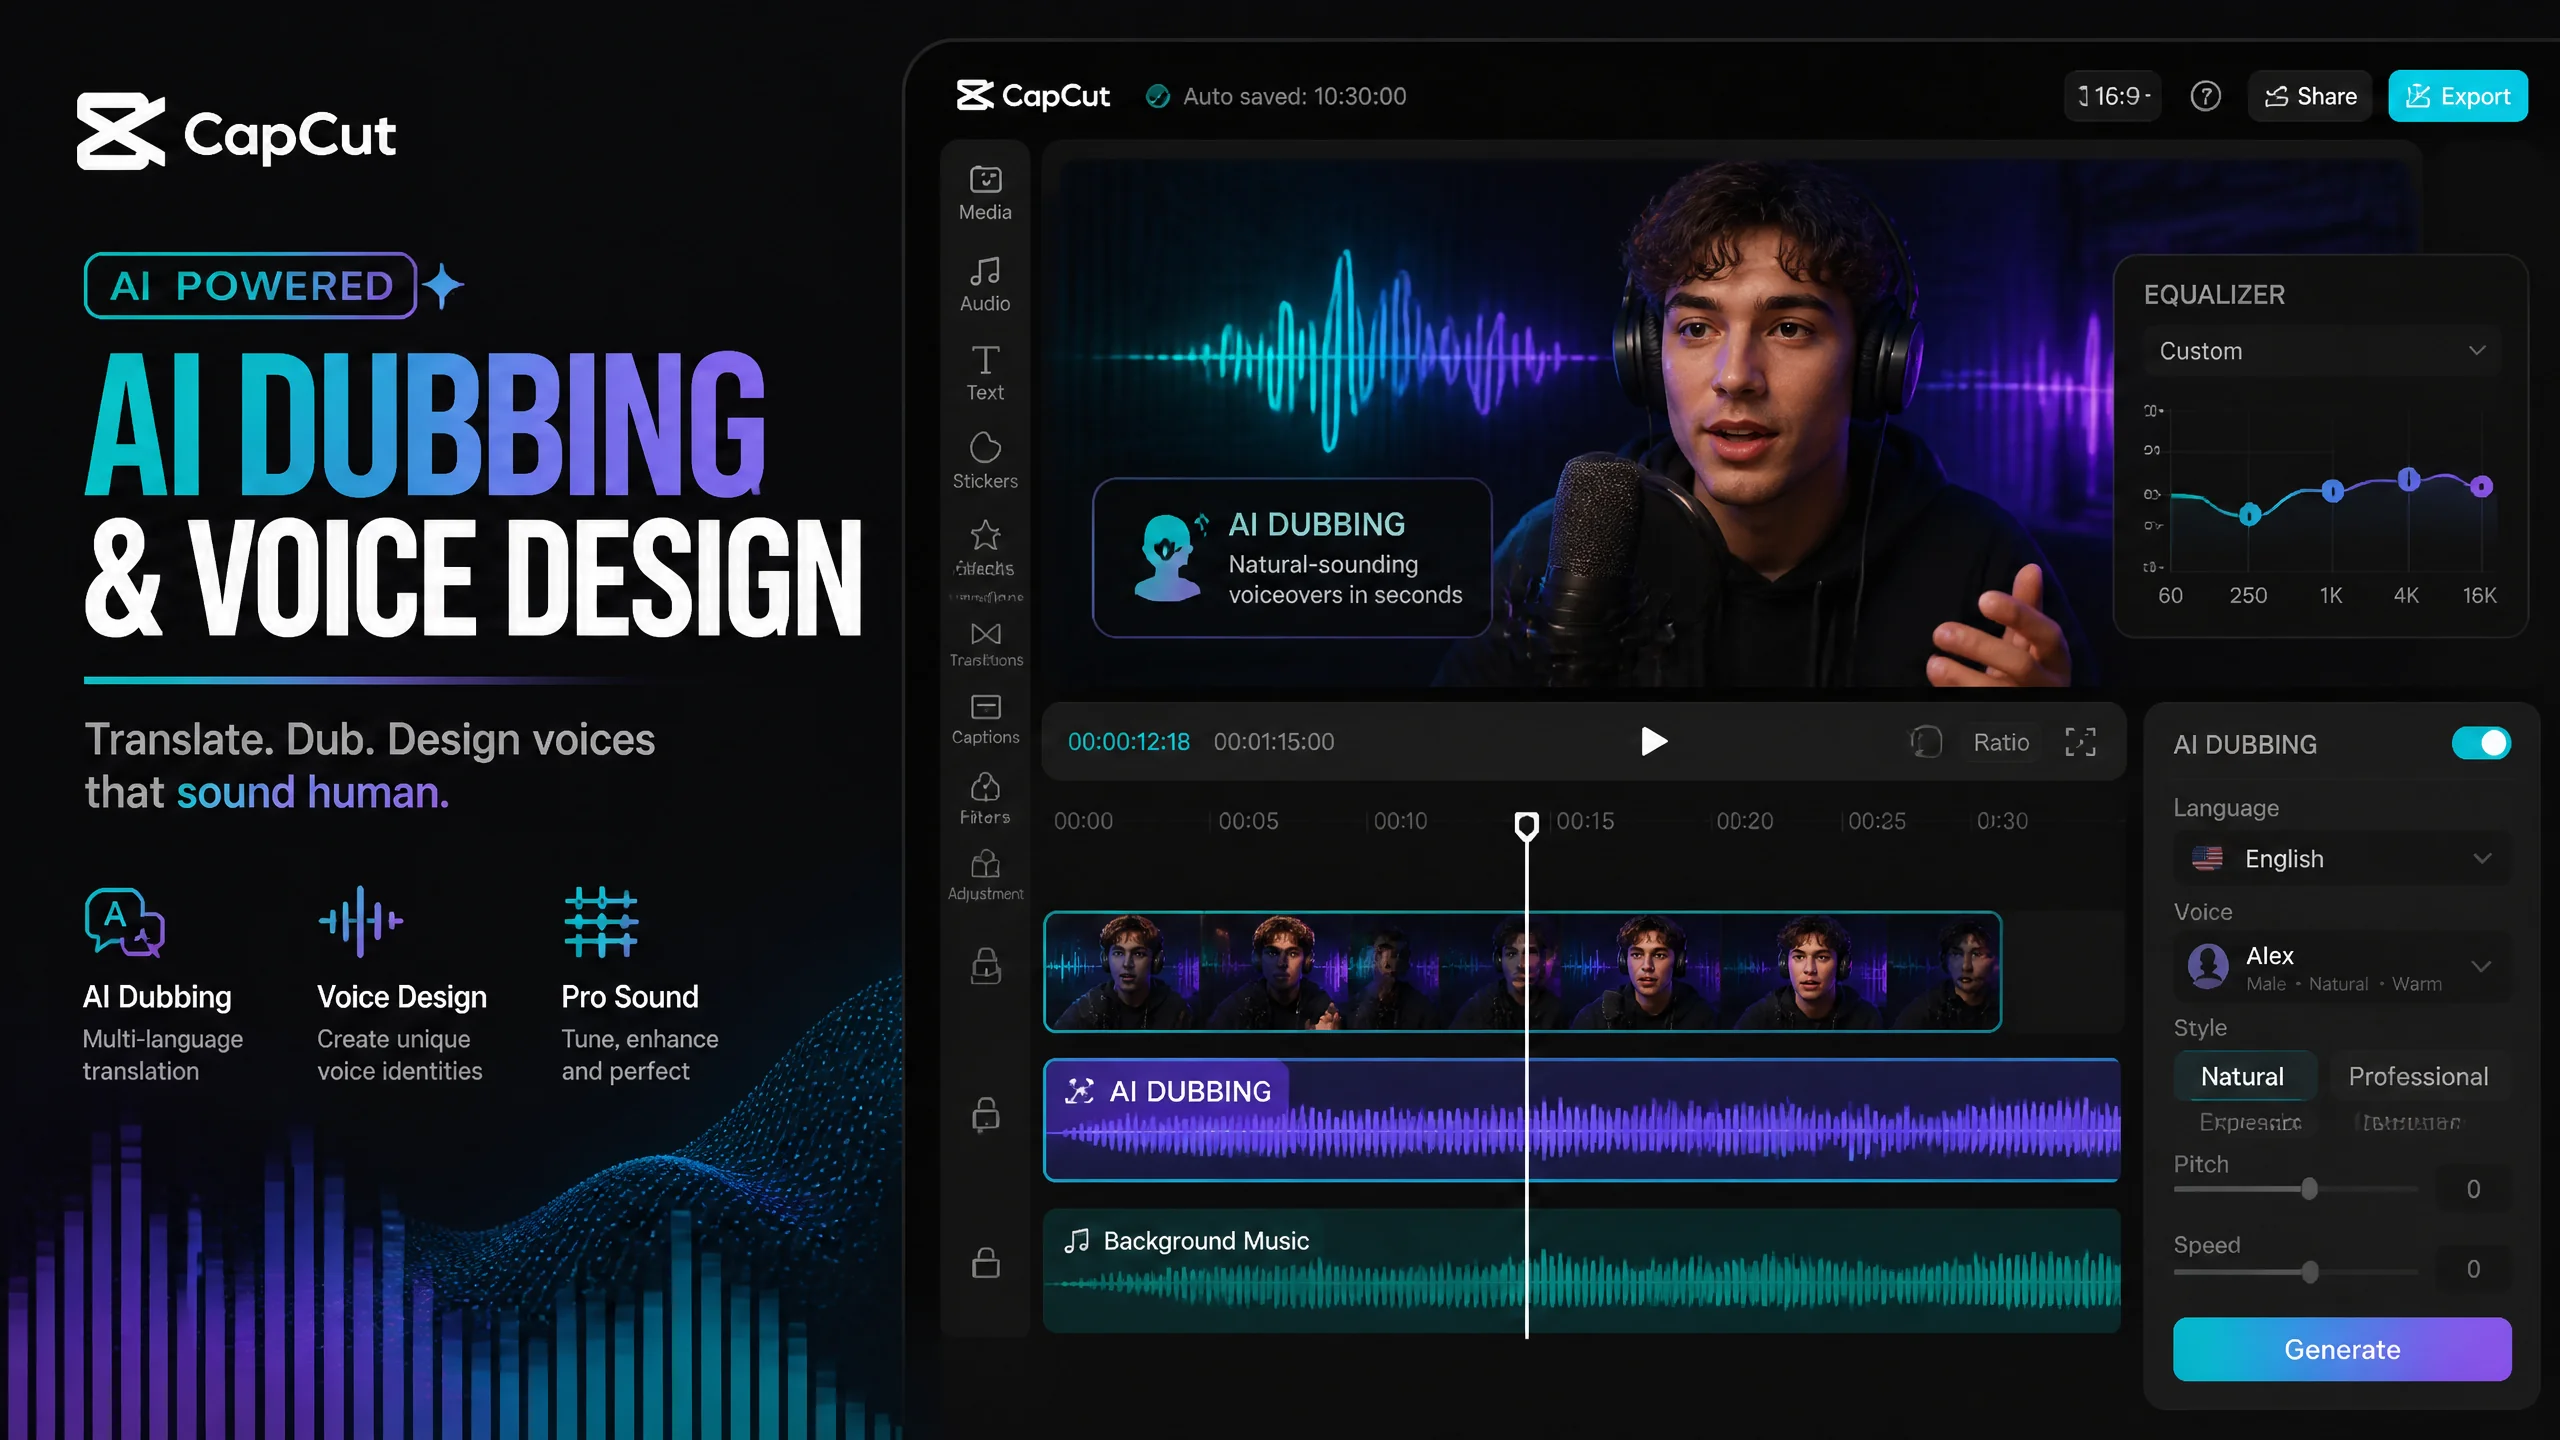This screenshot has width=2560, height=1440.
Task: Click the Speed value field
Action: [2473, 1270]
